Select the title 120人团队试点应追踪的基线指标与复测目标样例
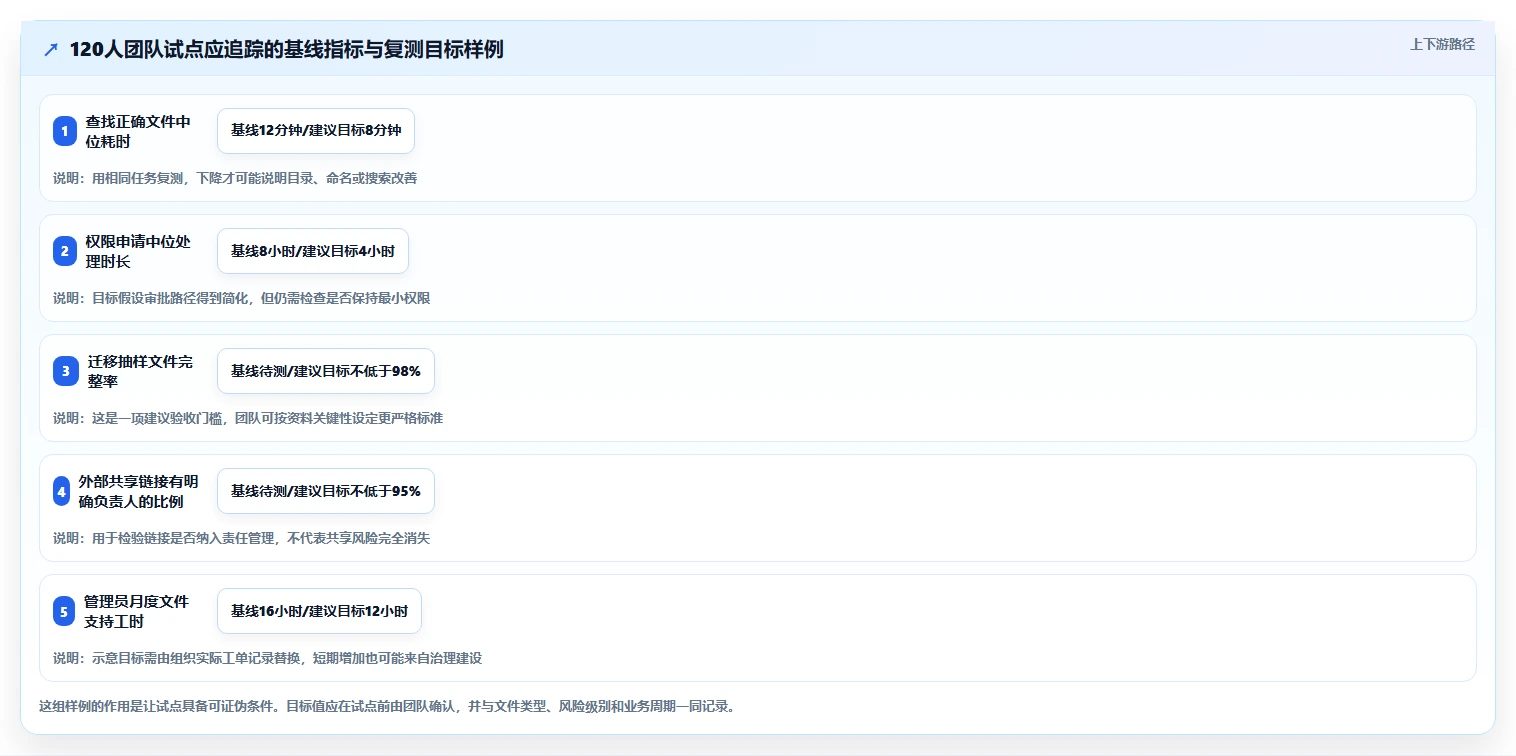Screen dimensions: 1516x756 click(286, 50)
